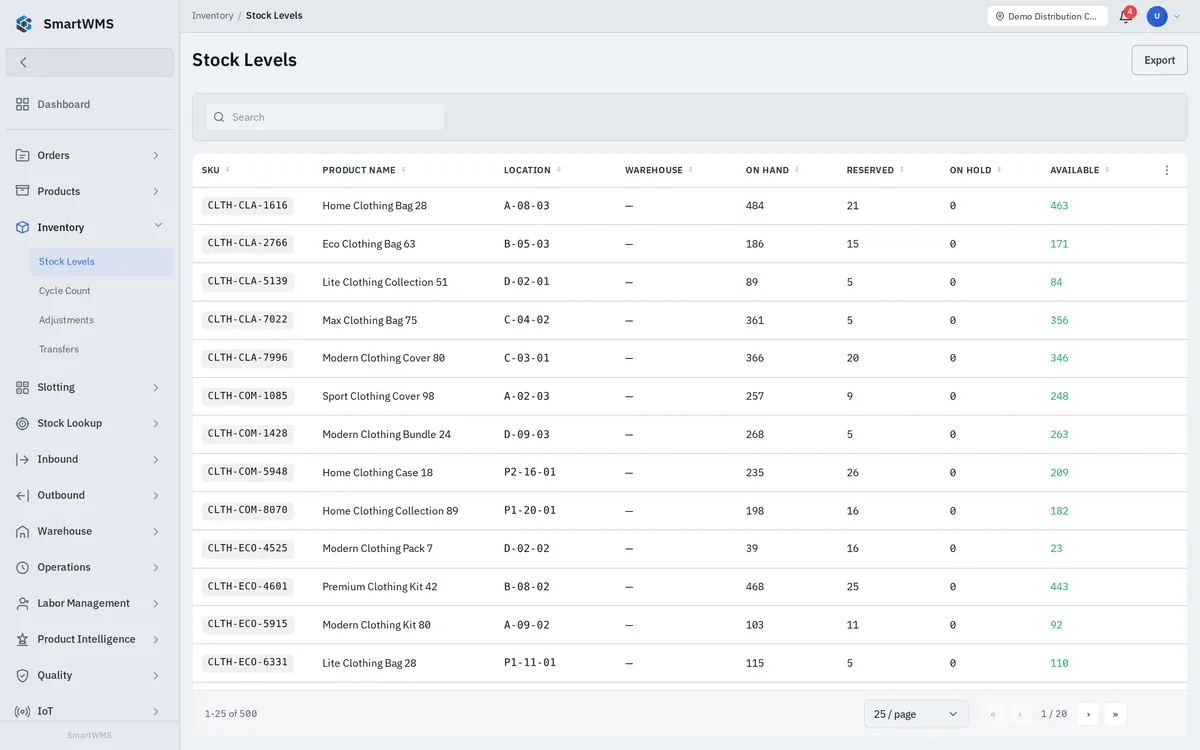Collapse the Inventory menu chevron
The image size is (1200, 750).
(x=158, y=226)
